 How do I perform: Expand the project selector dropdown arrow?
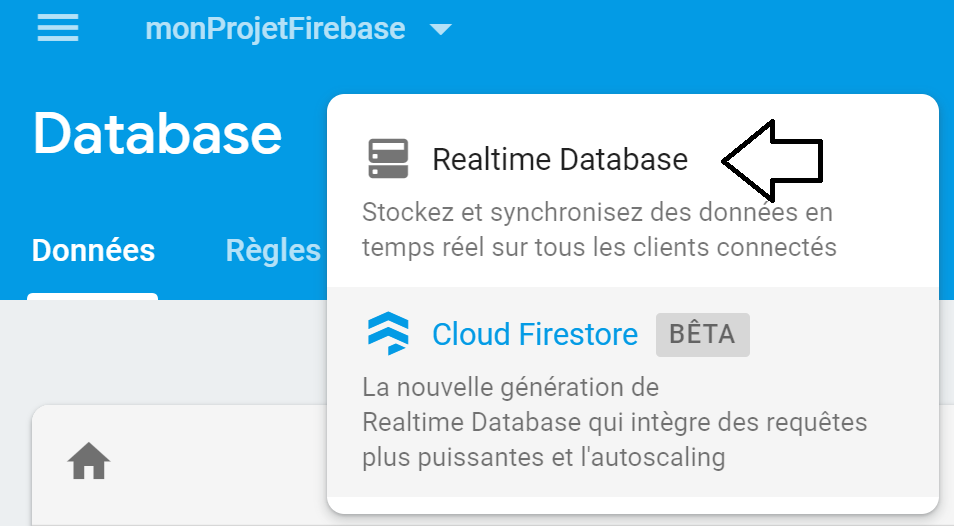[x=440, y=29]
